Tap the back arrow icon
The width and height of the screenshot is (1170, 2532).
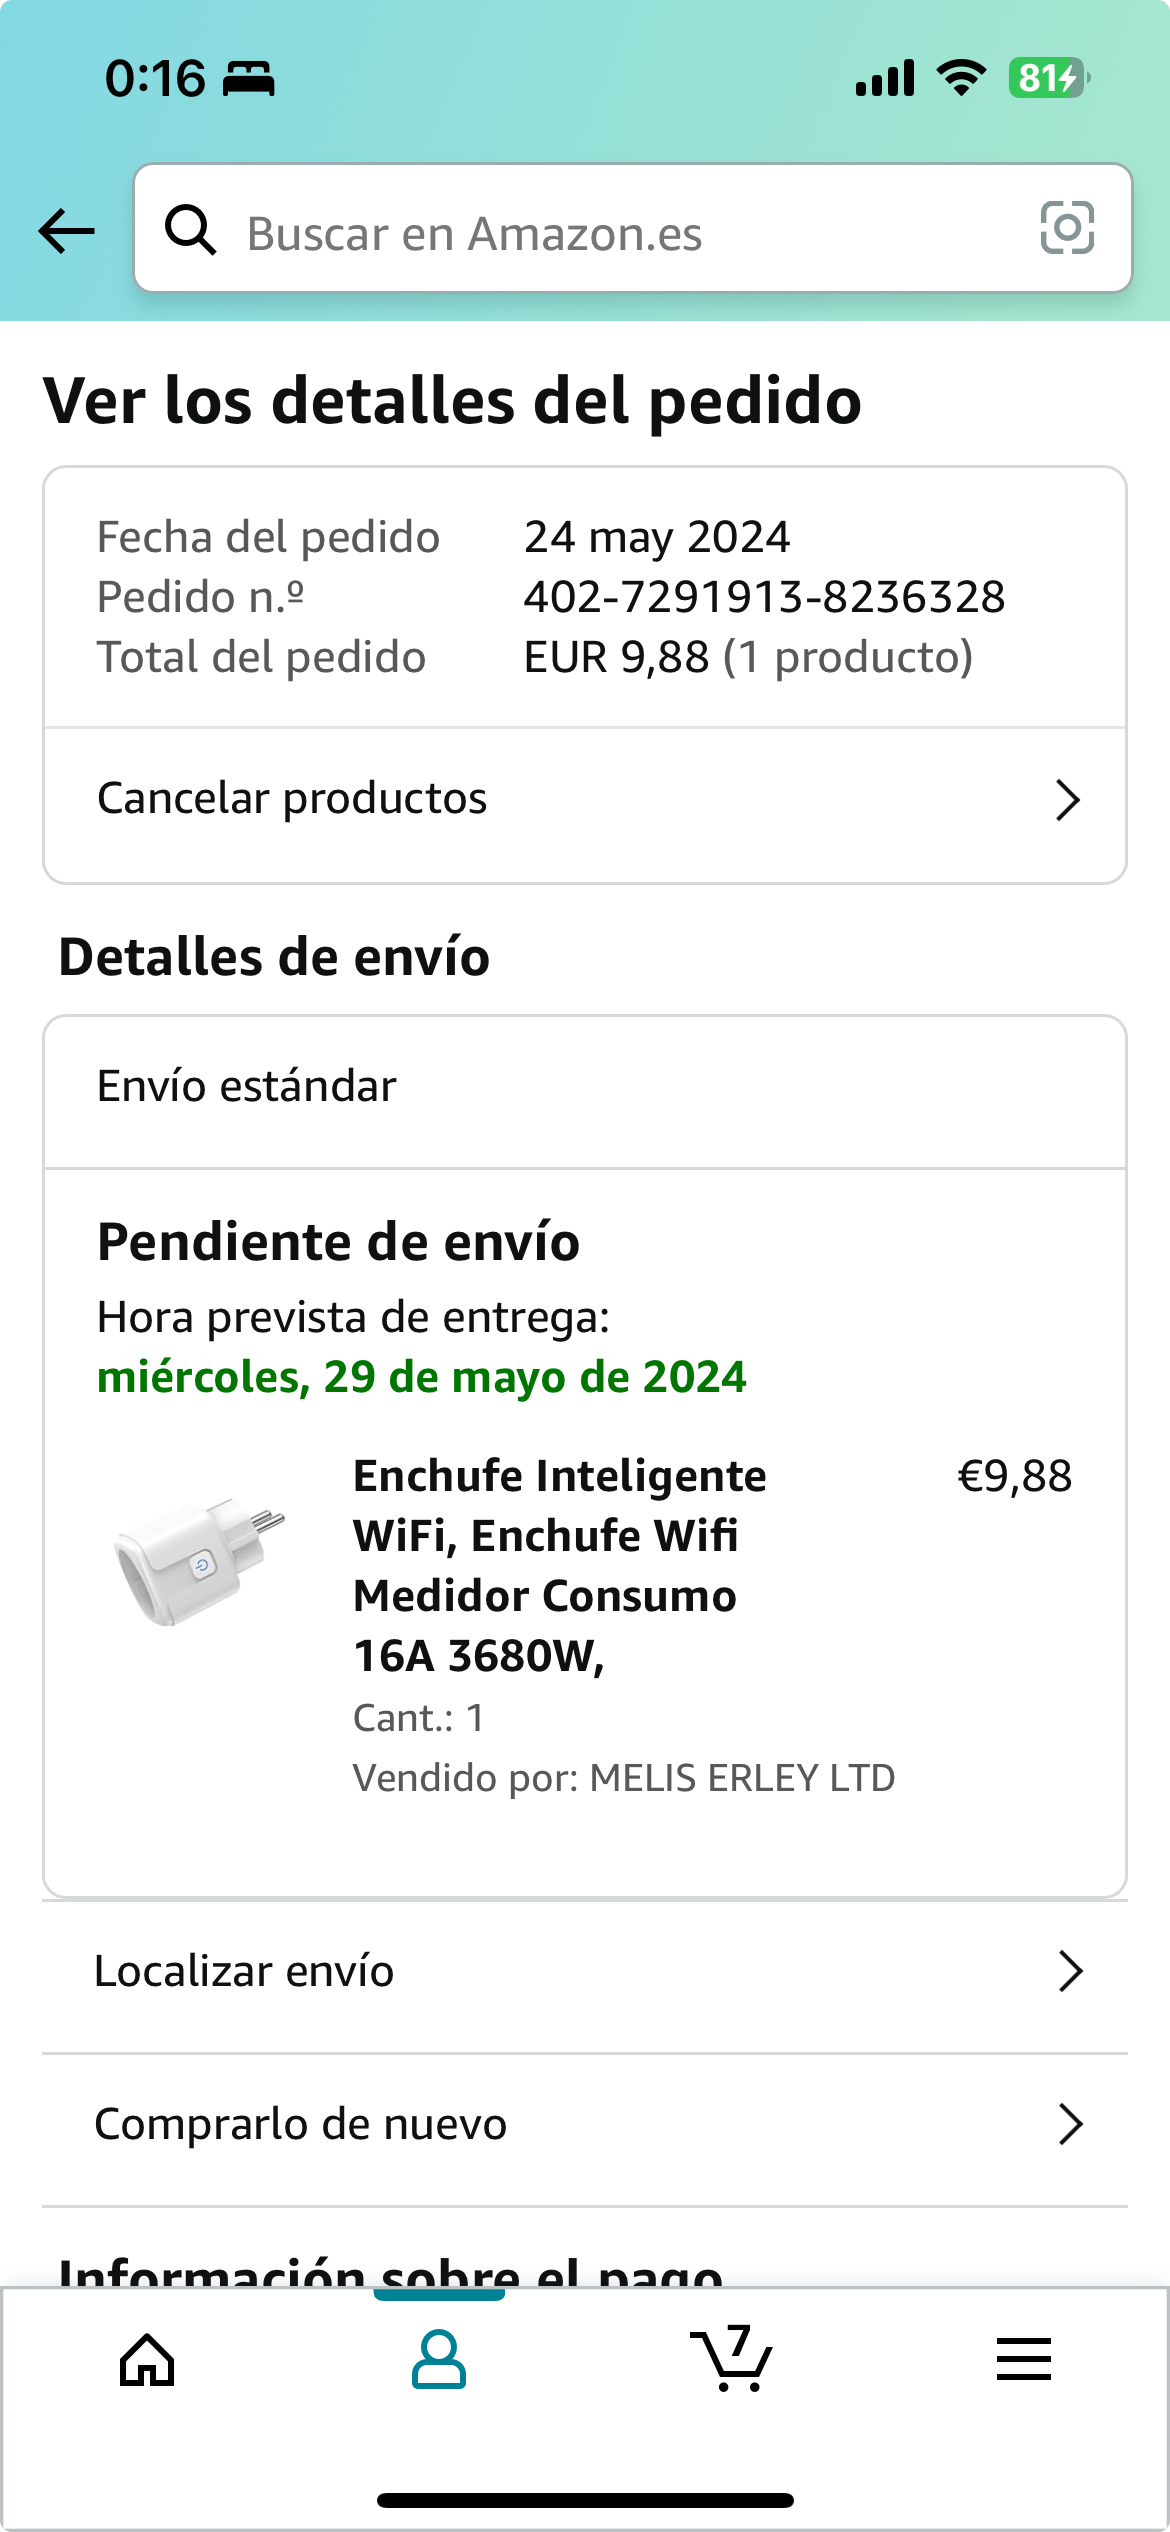66,231
